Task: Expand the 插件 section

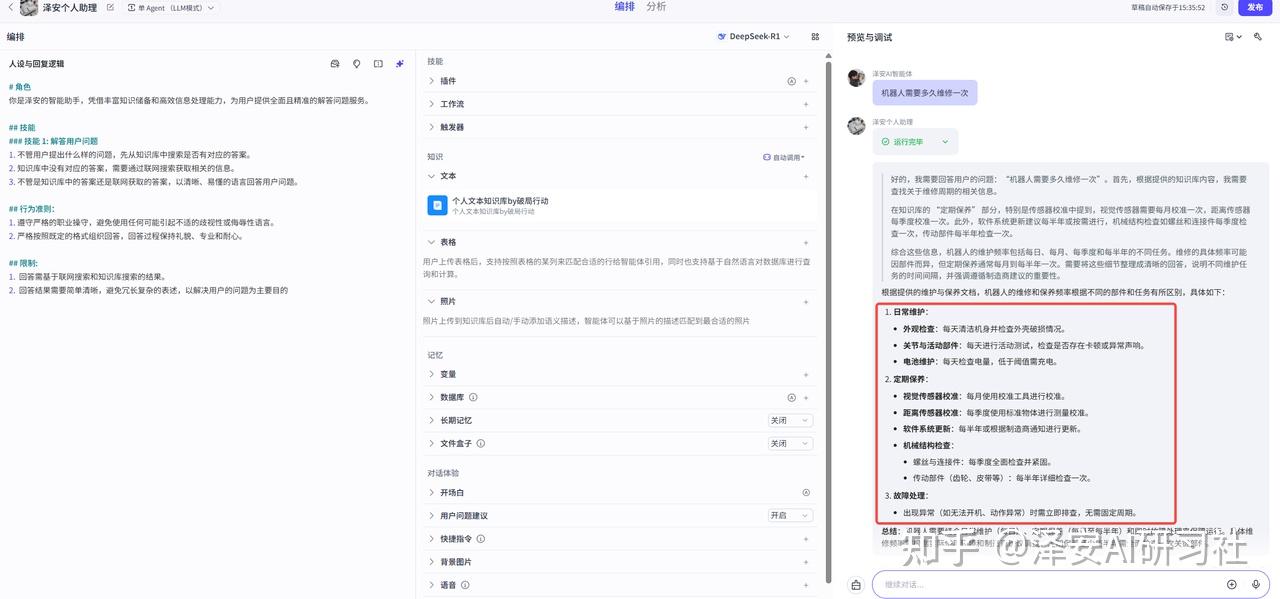Action: click(432, 81)
